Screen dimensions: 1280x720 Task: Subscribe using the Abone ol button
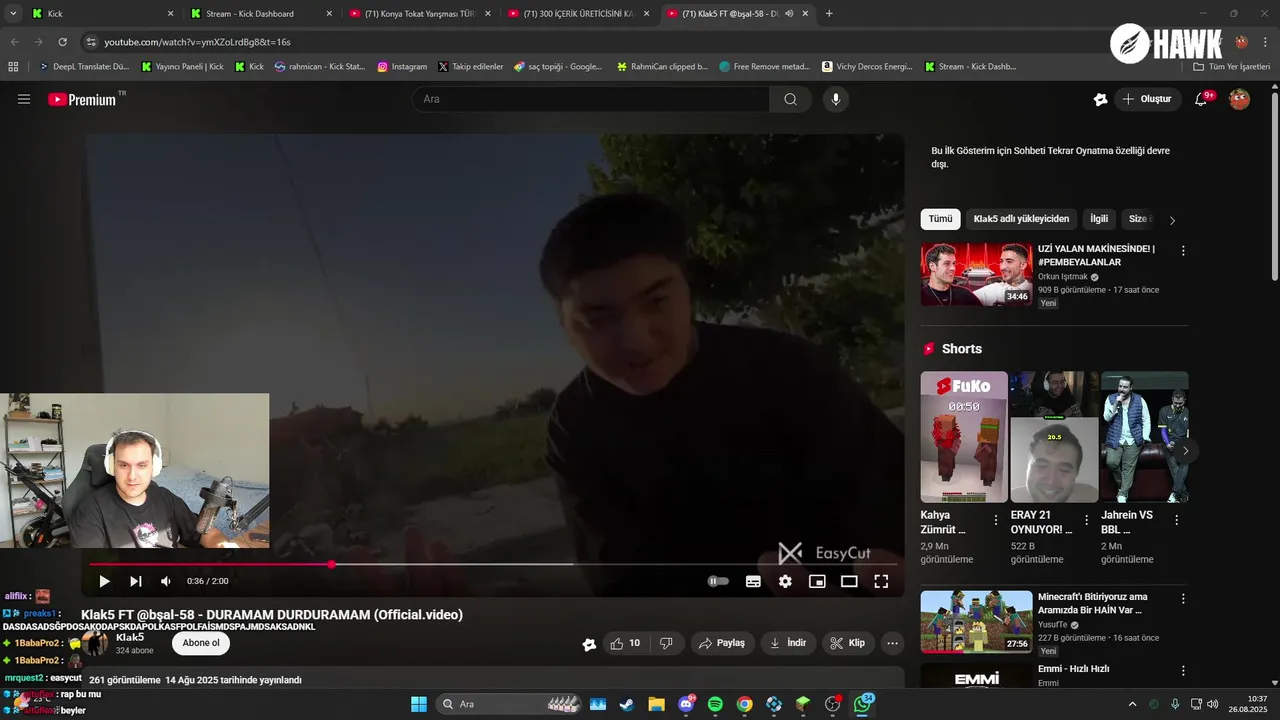tap(201, 643)
